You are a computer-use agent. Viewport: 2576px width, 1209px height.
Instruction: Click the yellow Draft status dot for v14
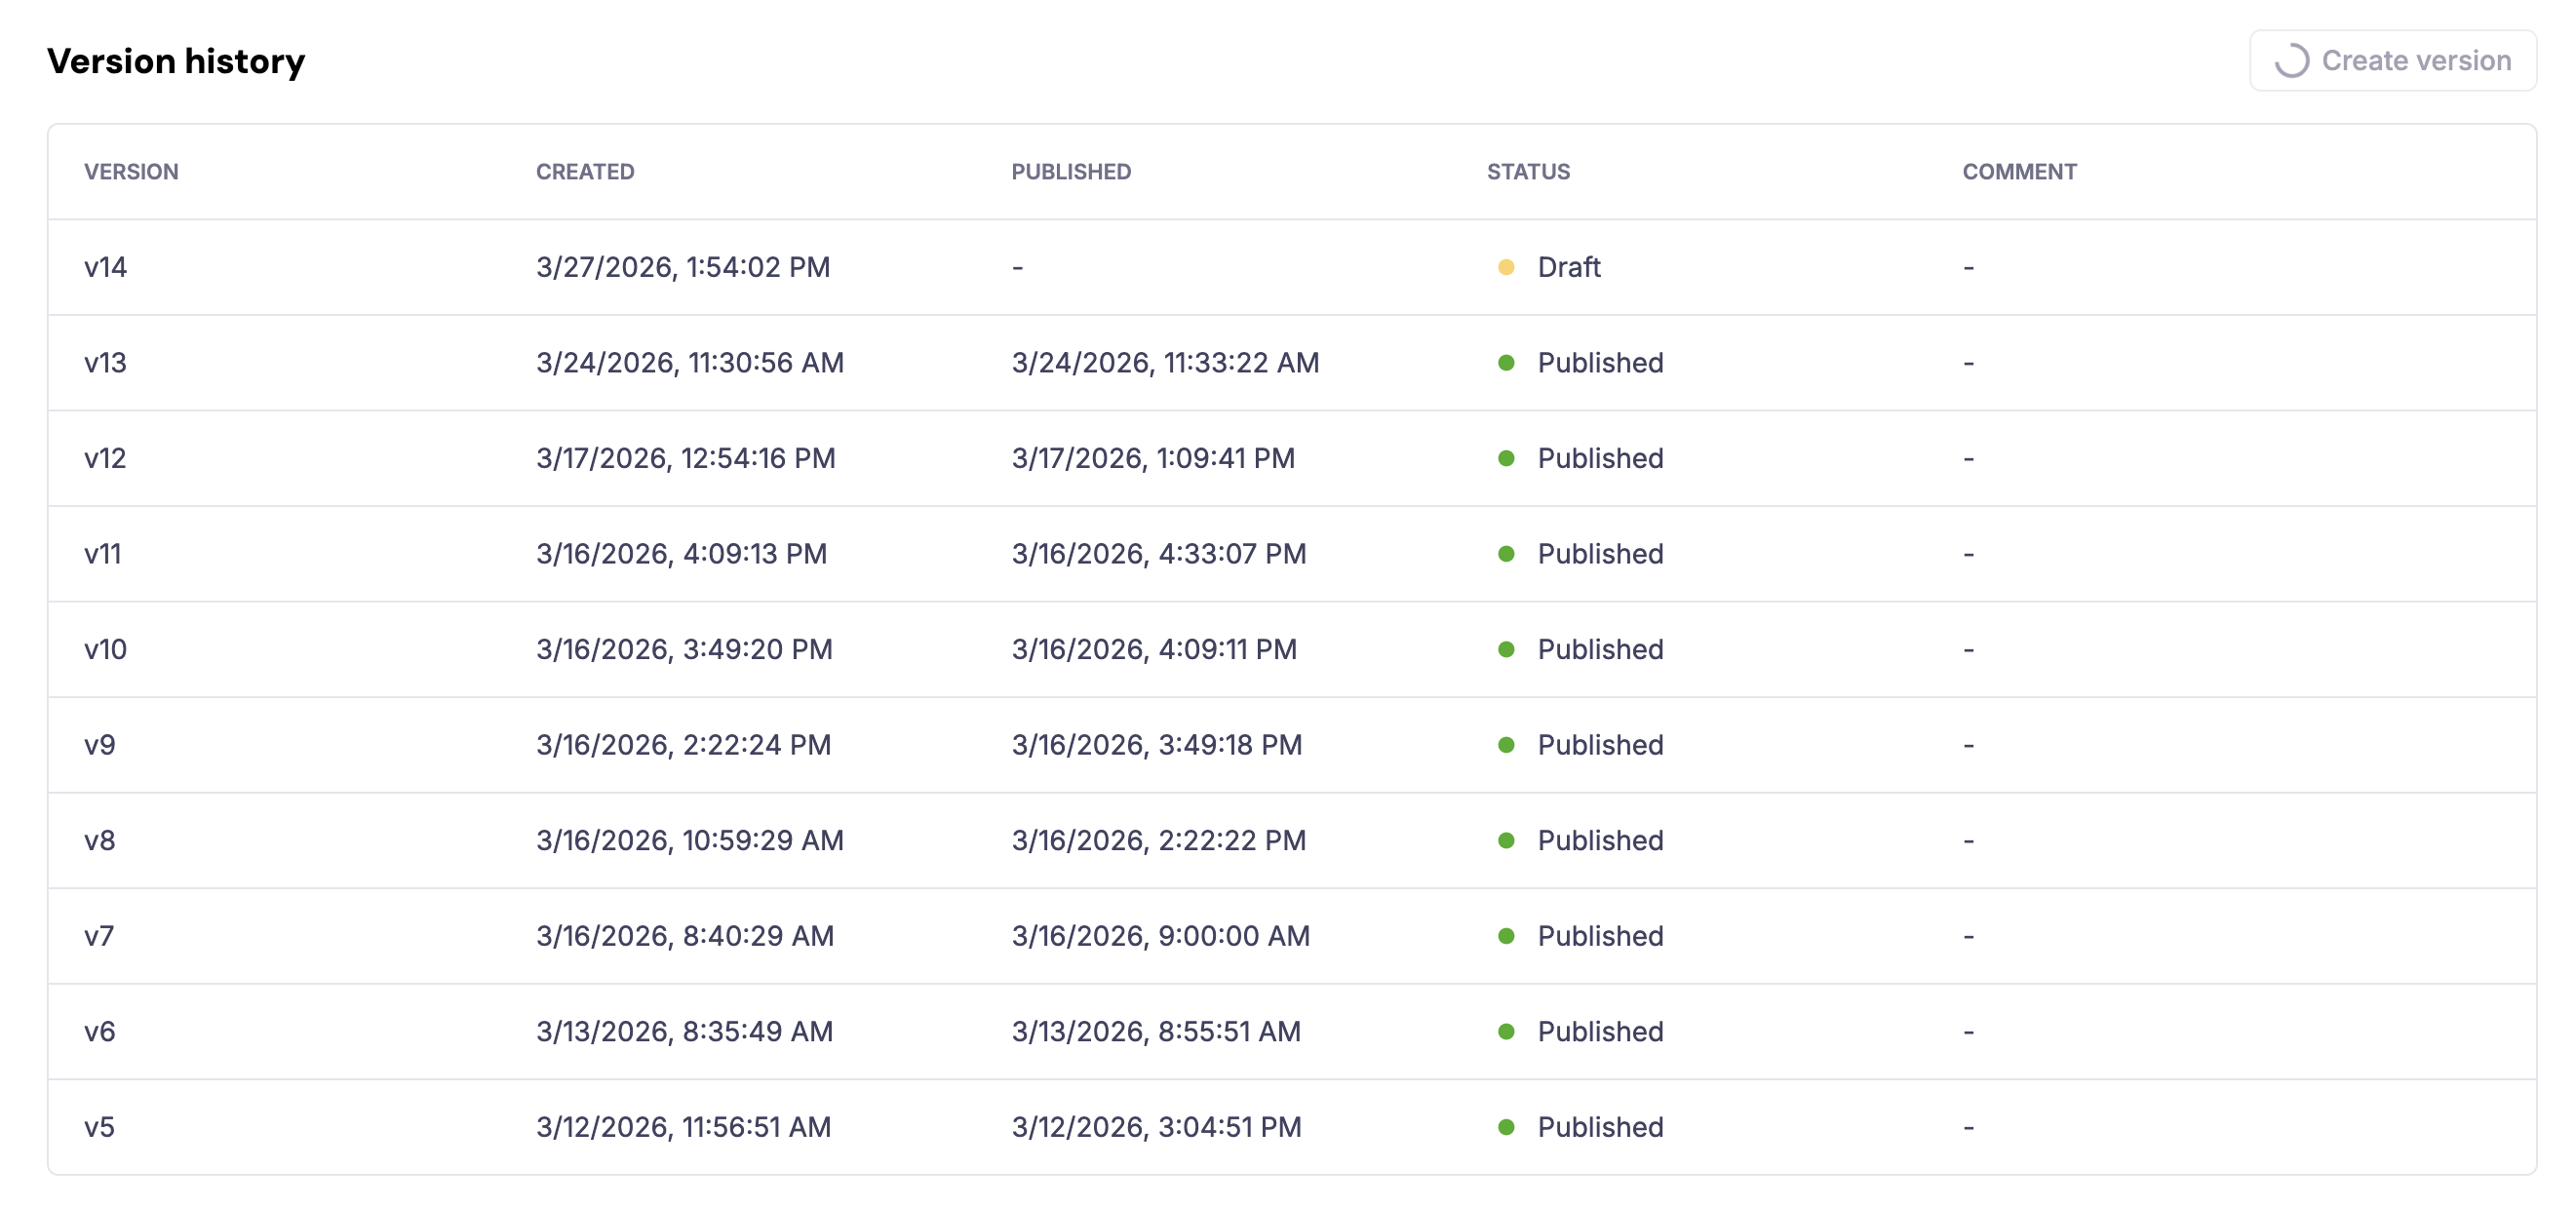1507,267
